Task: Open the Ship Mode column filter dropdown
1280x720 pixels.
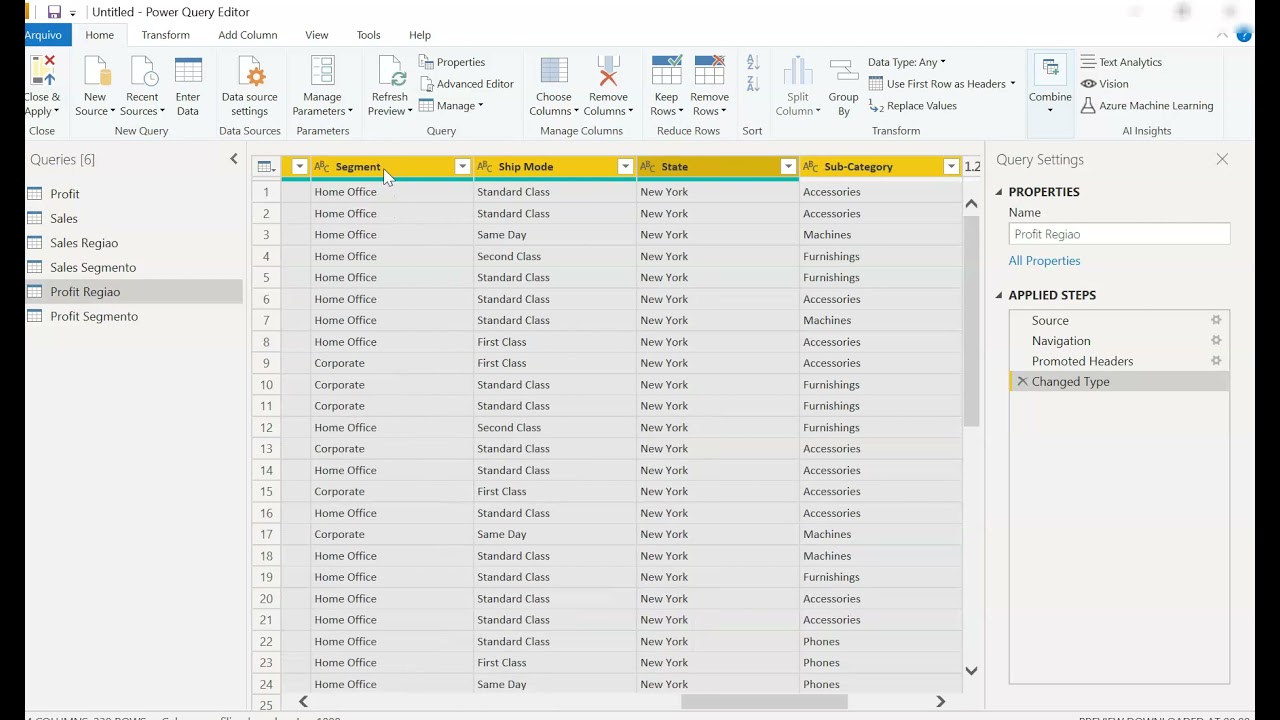Action: [x=625, y=167]
